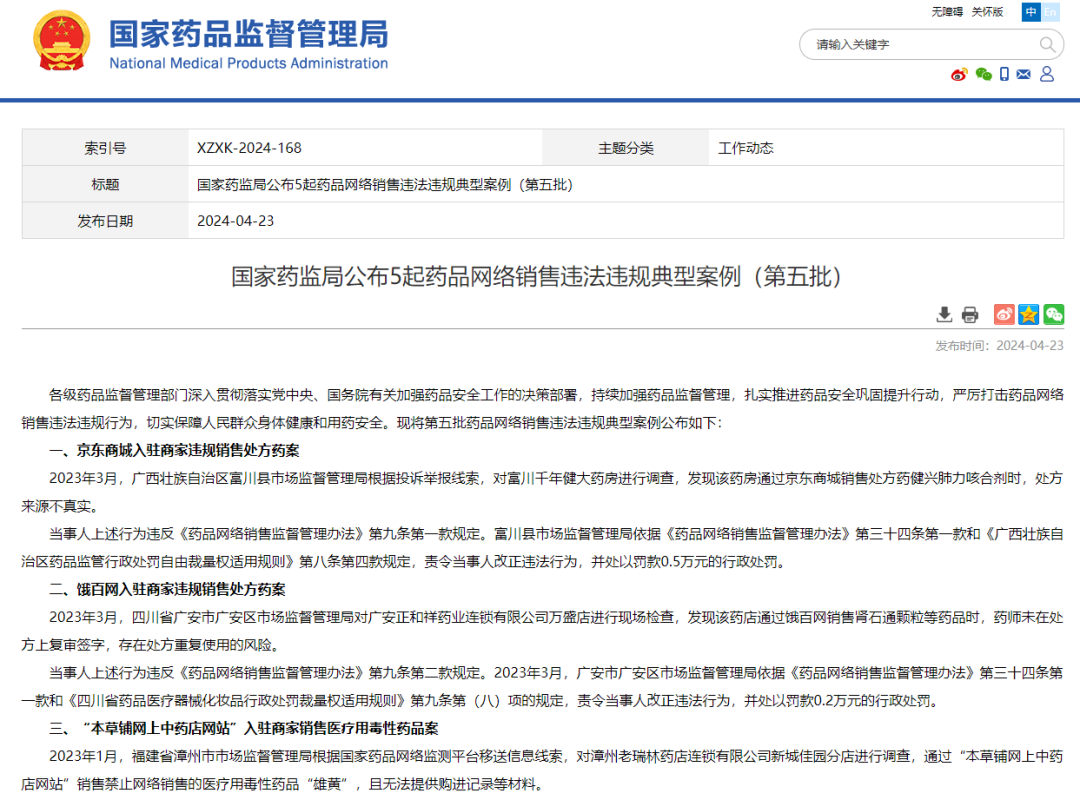Share article to QQ Zone

click(x=1029, y=315)
